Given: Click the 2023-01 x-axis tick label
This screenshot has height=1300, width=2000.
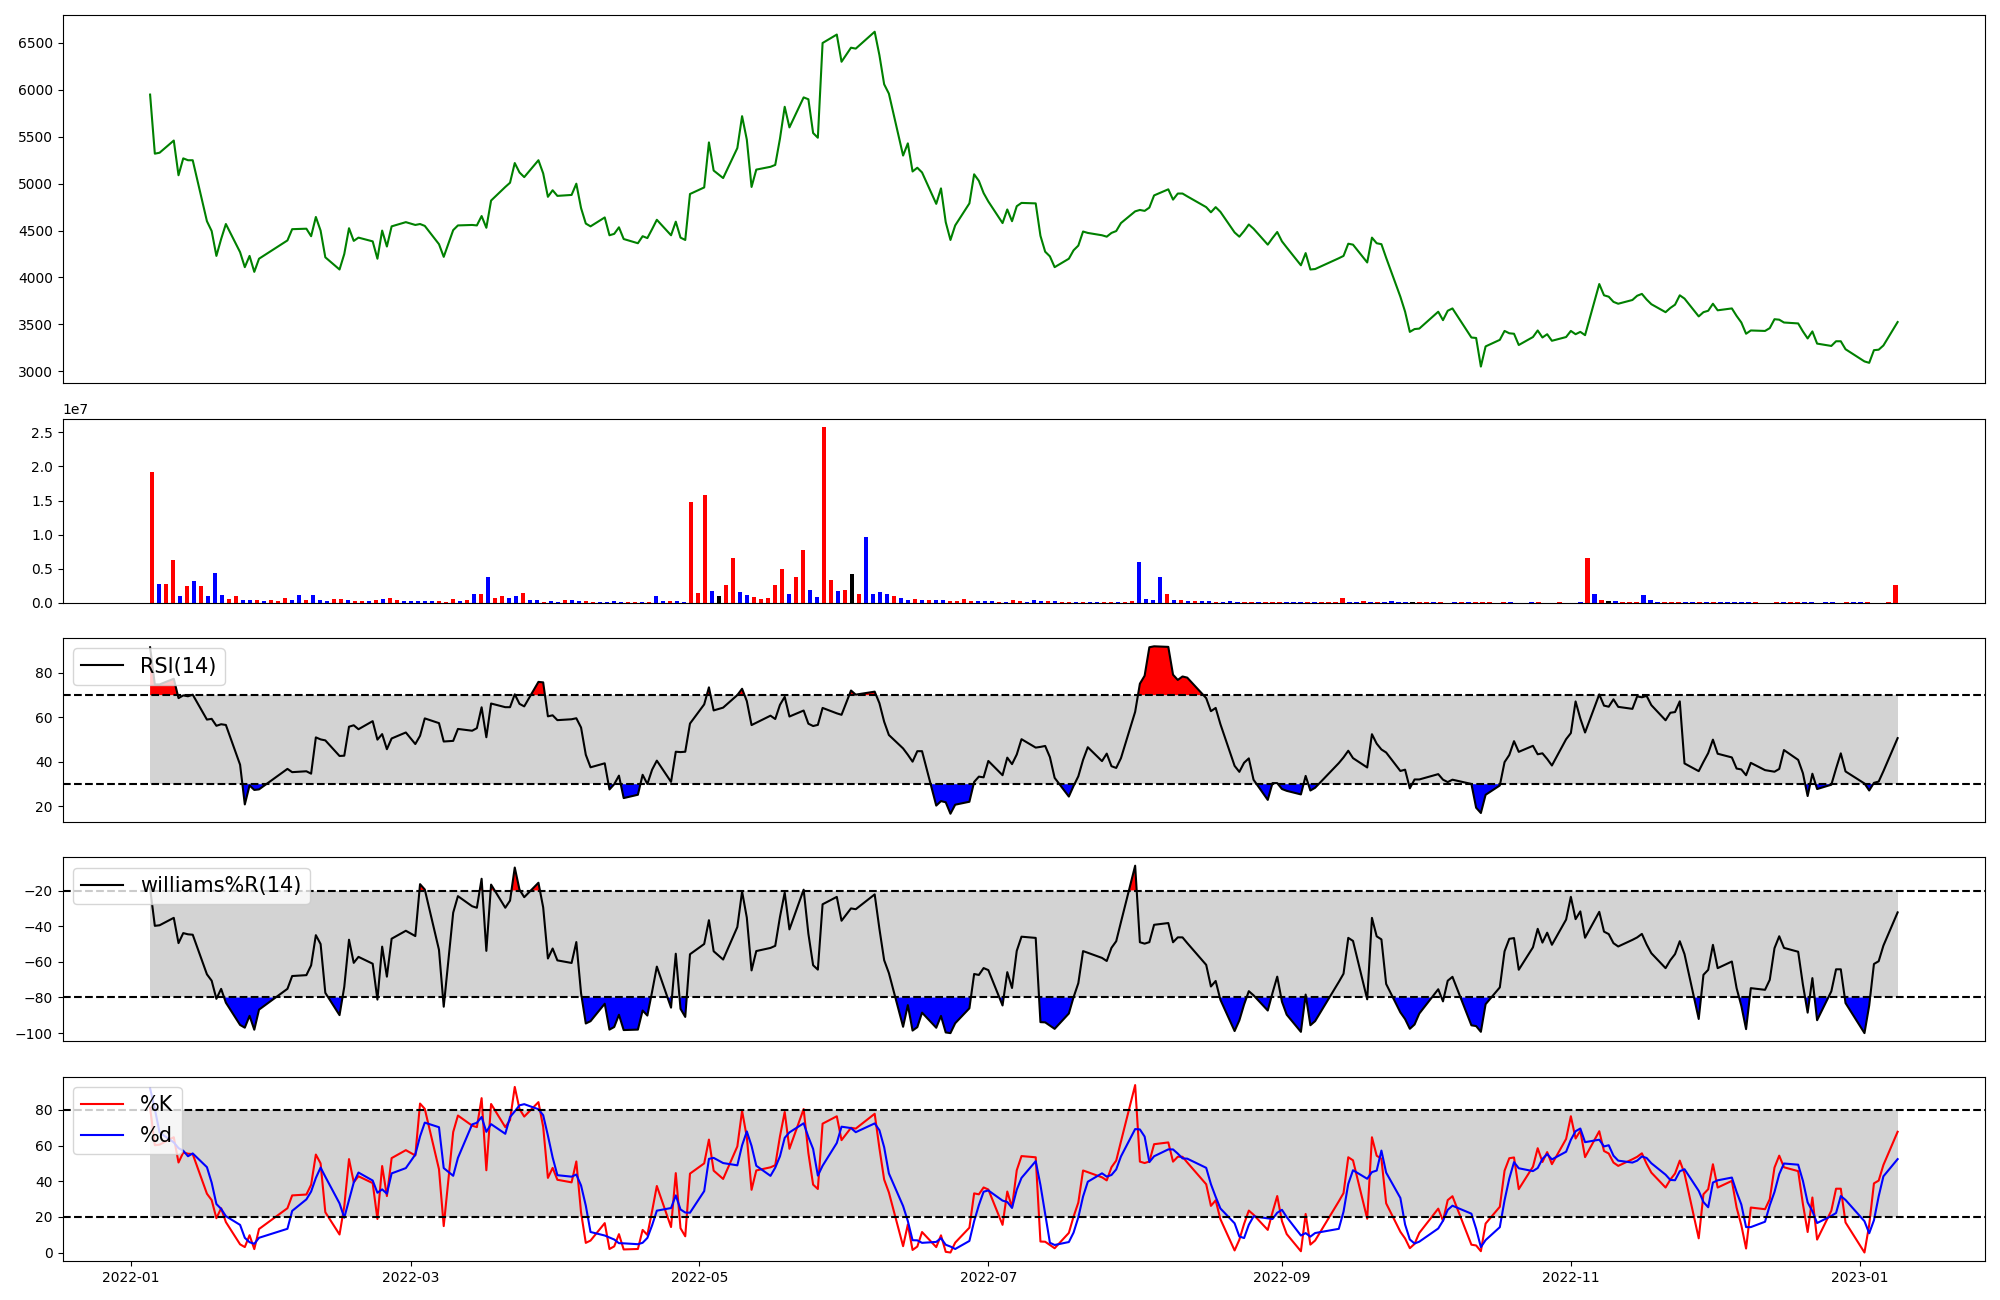Looking at the screenshot, I should click(x=1860, y=1277).
